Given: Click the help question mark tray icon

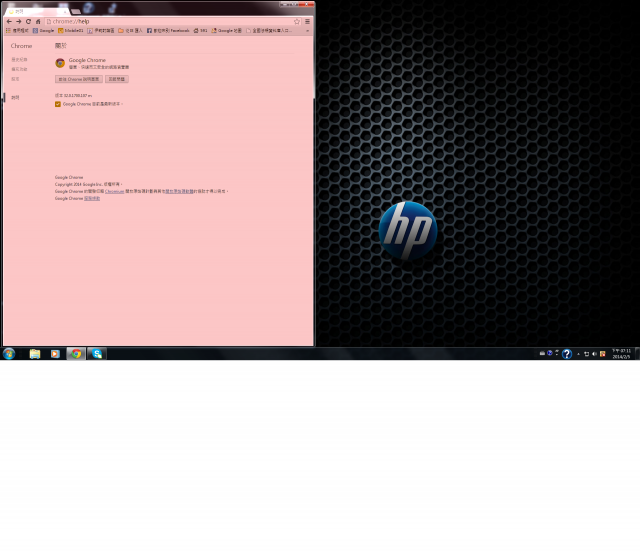Looking at the screenshot, I should [x=567, y=353].
